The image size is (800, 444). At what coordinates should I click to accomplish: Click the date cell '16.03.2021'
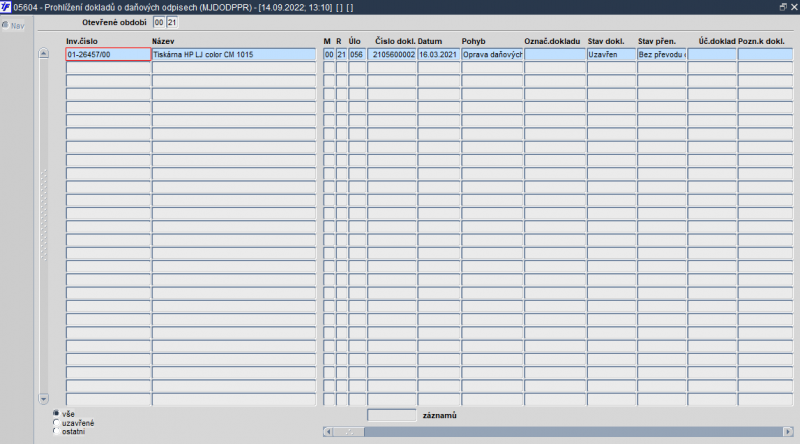click(x=438, y=54)
